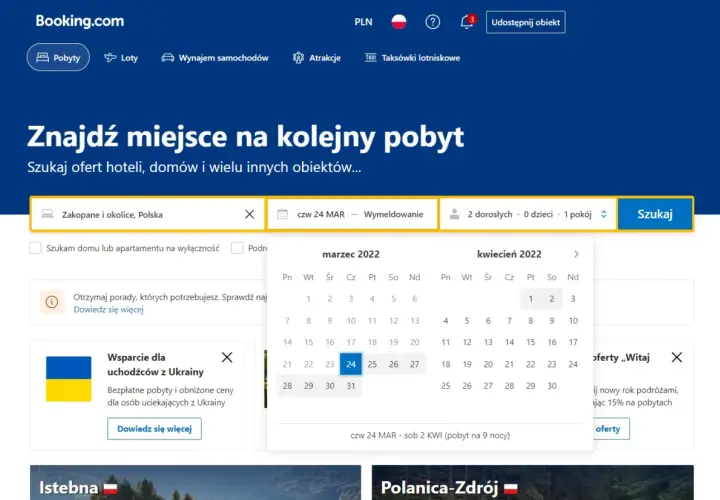Select the Pobyty tab
The width and height of the screenshot is (720, 500).
[58, 57]
